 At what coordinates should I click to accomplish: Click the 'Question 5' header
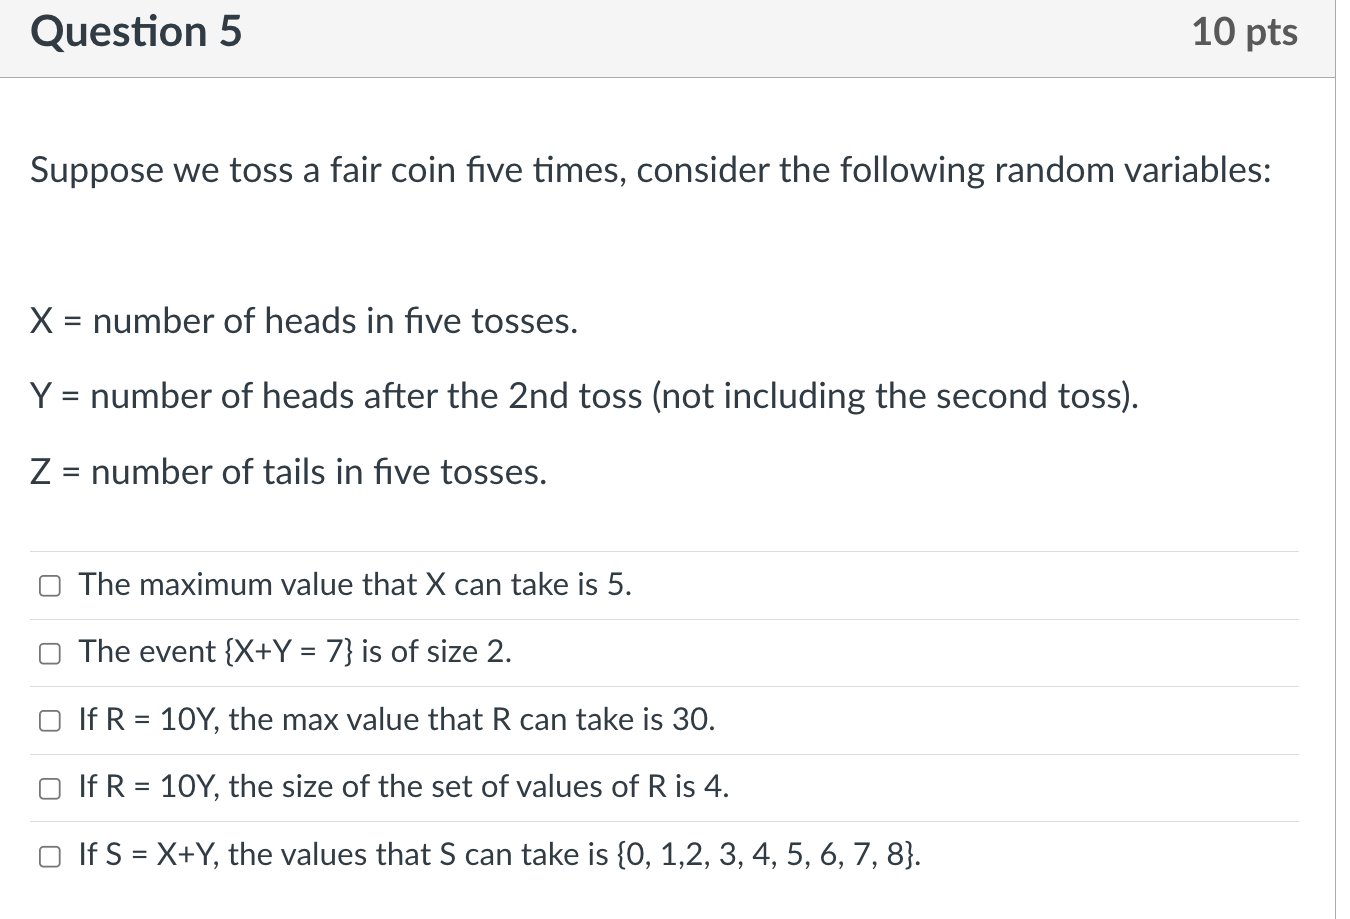click(x=136, y=31)
